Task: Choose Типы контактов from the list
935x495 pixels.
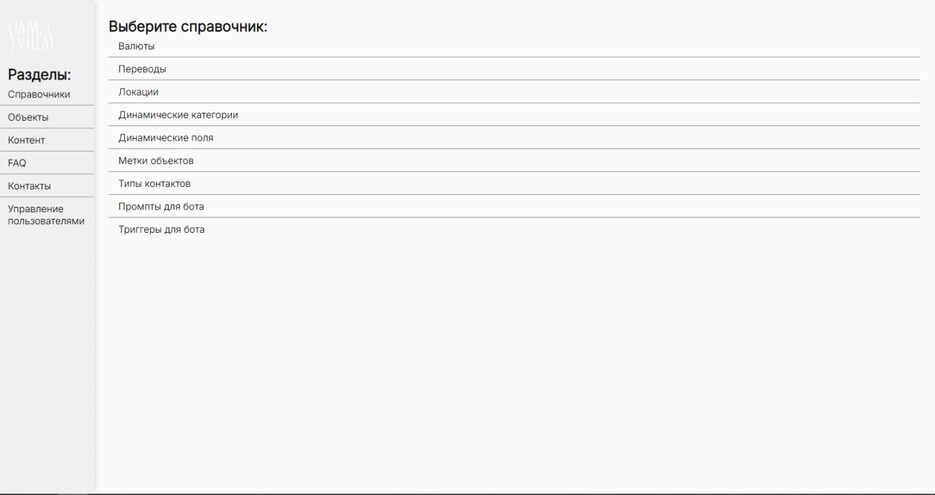Action: click(x=154, y=184)
